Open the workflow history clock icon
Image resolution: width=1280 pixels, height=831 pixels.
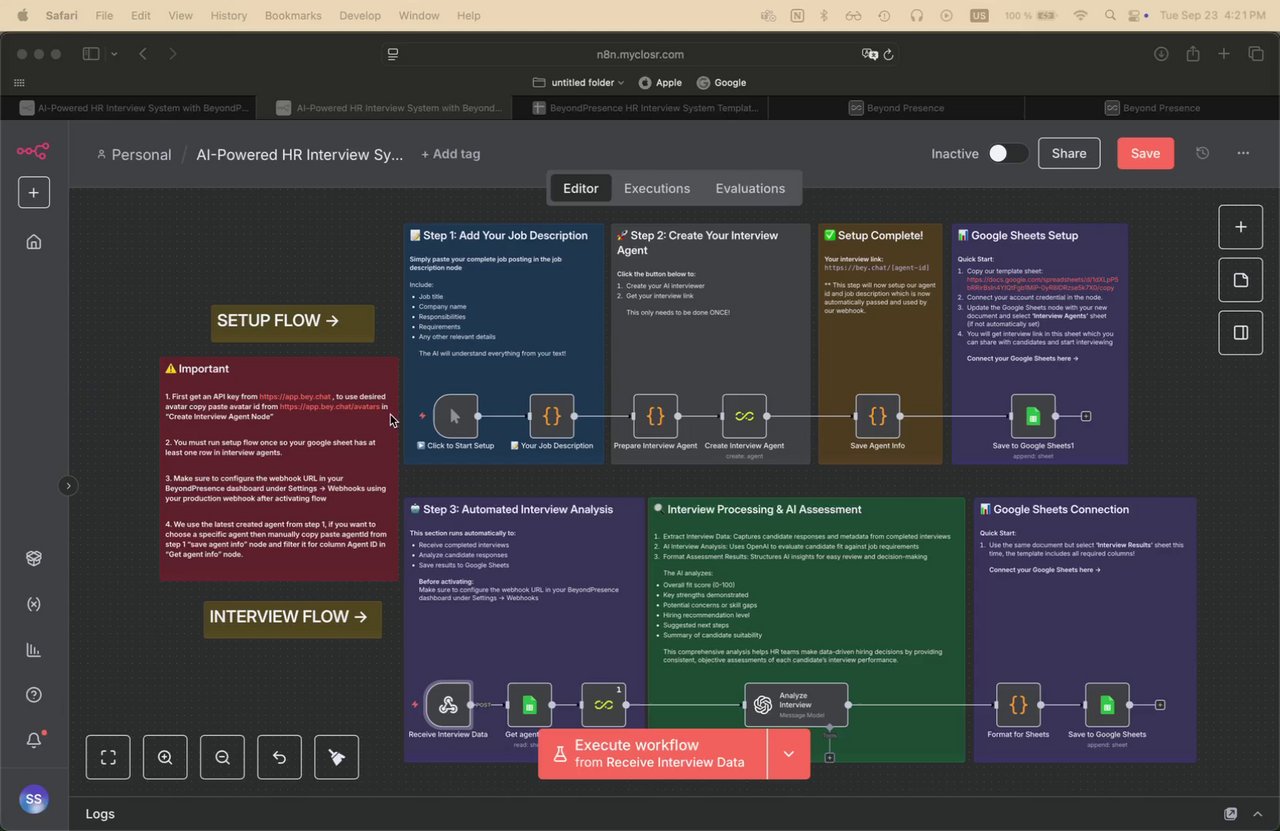point(1202,153)
